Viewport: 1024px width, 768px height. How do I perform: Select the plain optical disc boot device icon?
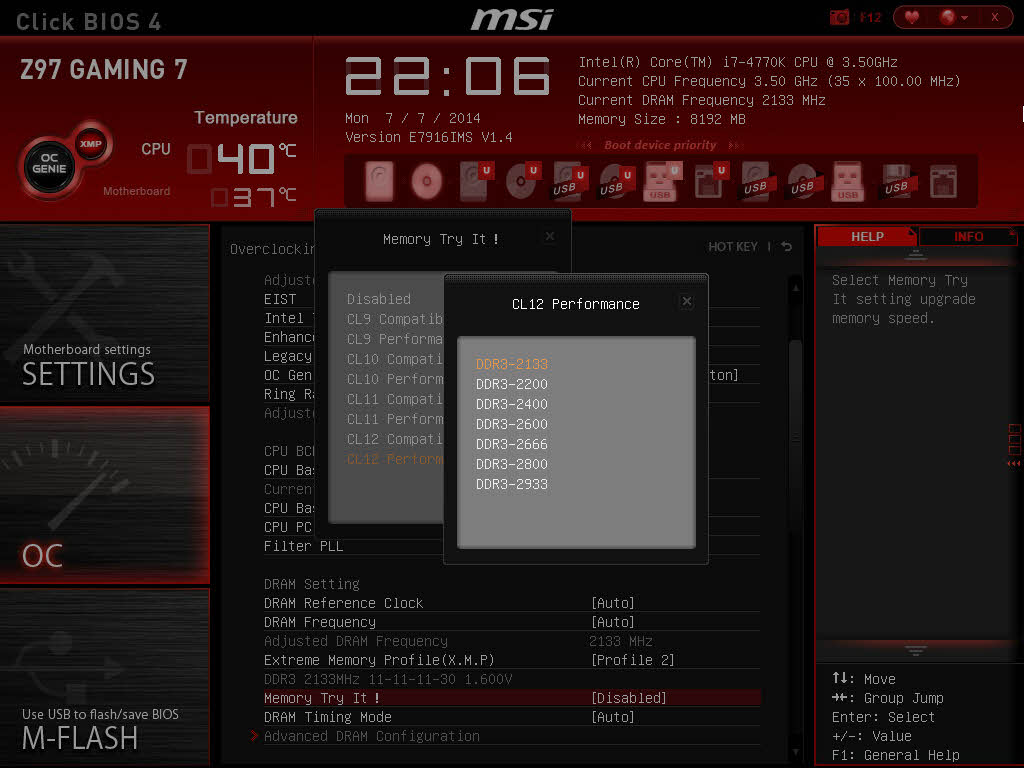426,181
